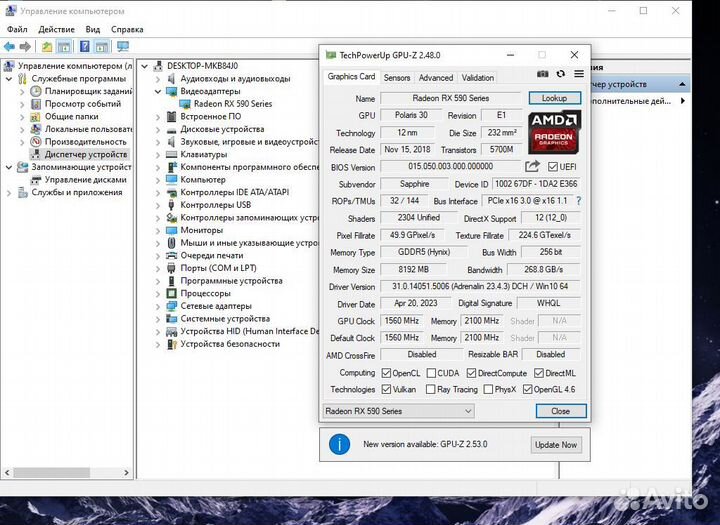Click the Processors device icon
Screen dimensions: 720x525
coord(171,293)
